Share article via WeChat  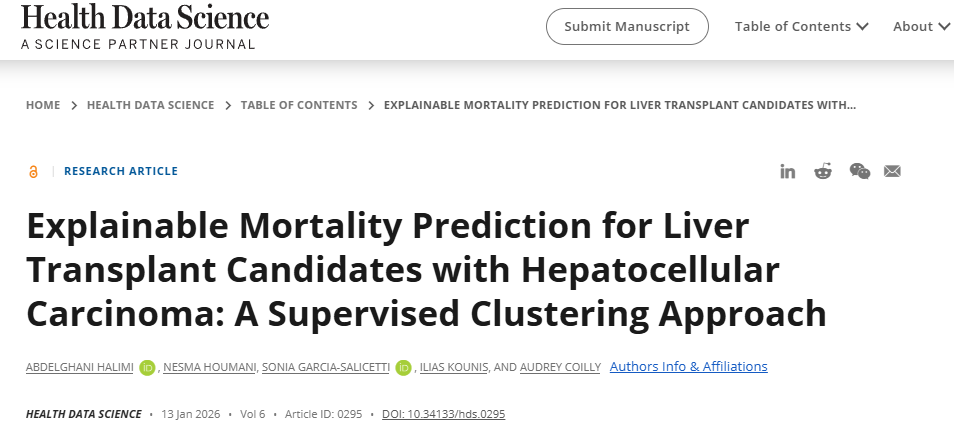click(859, 171)
